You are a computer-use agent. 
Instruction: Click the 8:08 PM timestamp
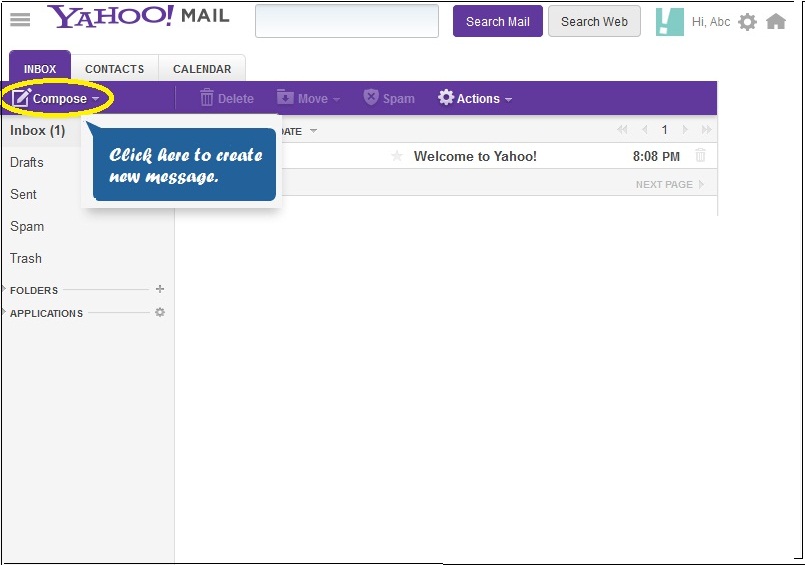click(656, 156)
